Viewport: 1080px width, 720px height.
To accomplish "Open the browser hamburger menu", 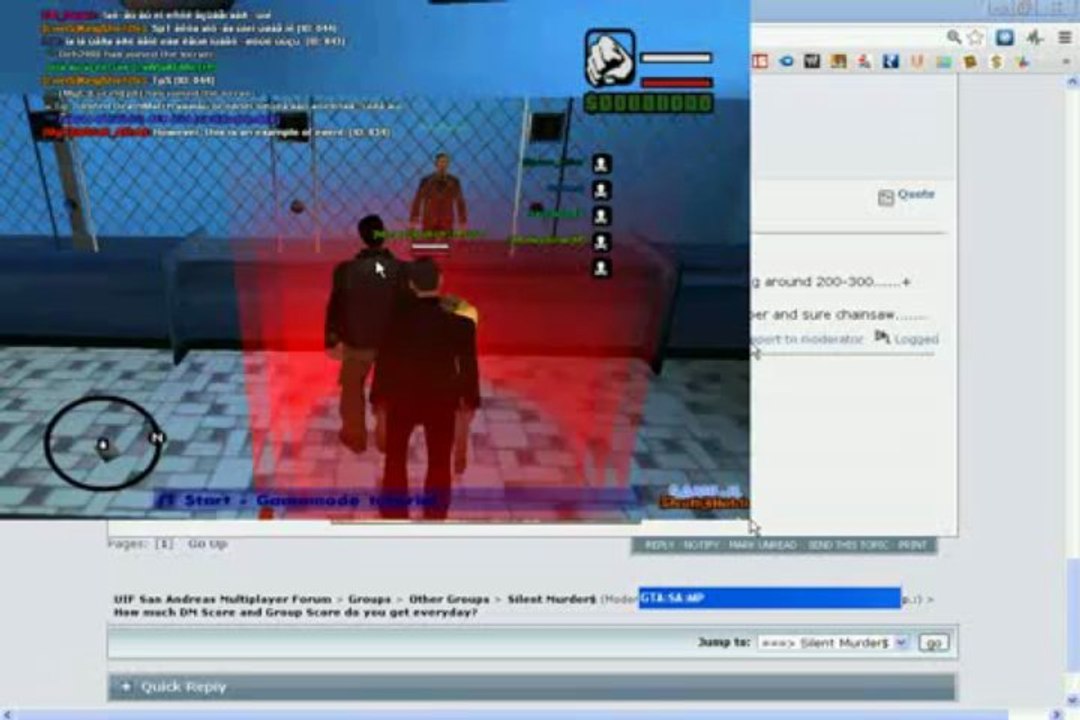I will pyautogui.click(x=1065, y=37).
